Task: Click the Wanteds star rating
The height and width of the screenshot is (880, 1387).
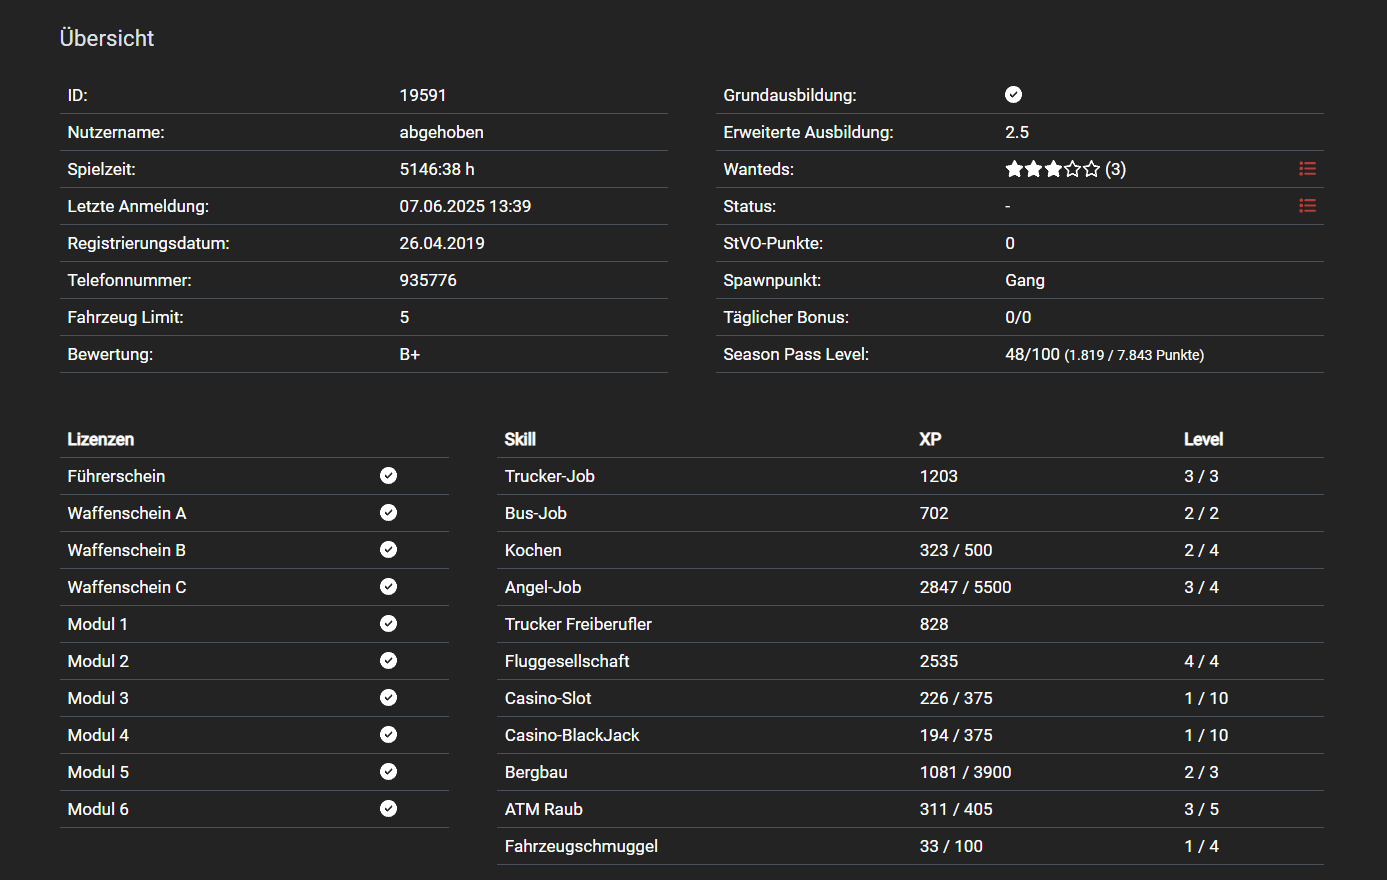Action: [1052, 169]
